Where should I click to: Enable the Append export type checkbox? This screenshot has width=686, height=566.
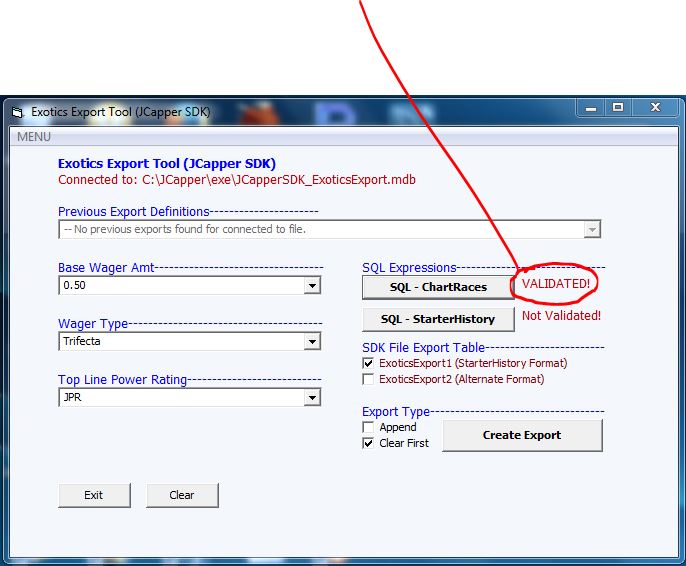(368, 427)
